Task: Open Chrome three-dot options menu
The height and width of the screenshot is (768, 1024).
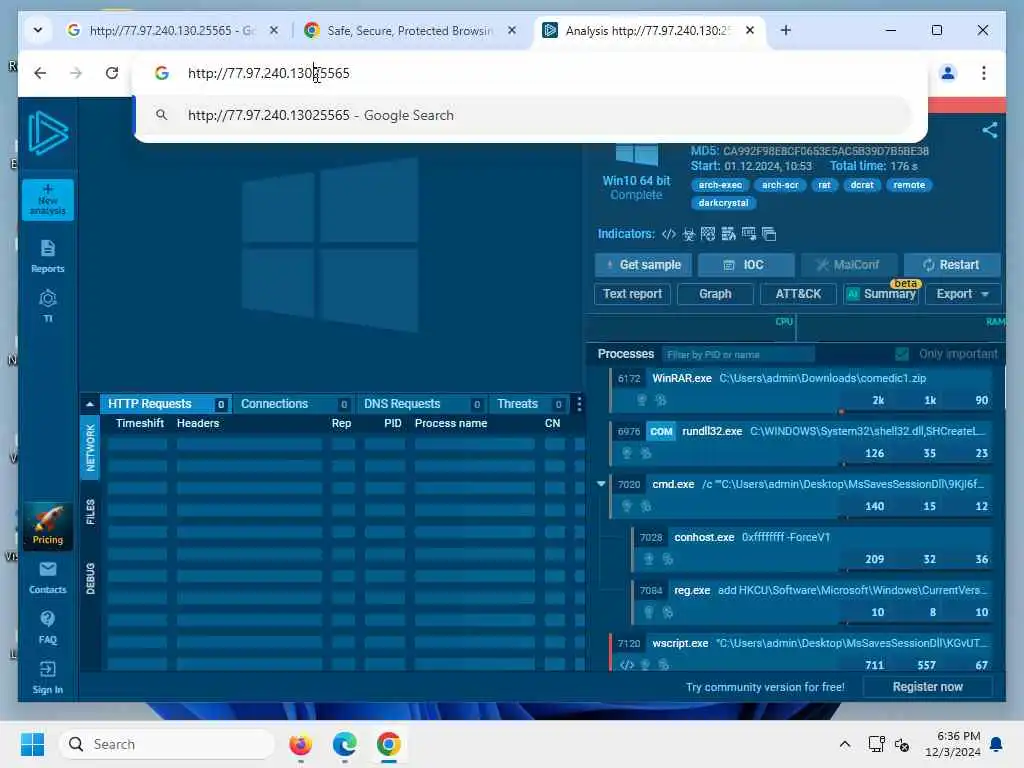Action: 984,73
